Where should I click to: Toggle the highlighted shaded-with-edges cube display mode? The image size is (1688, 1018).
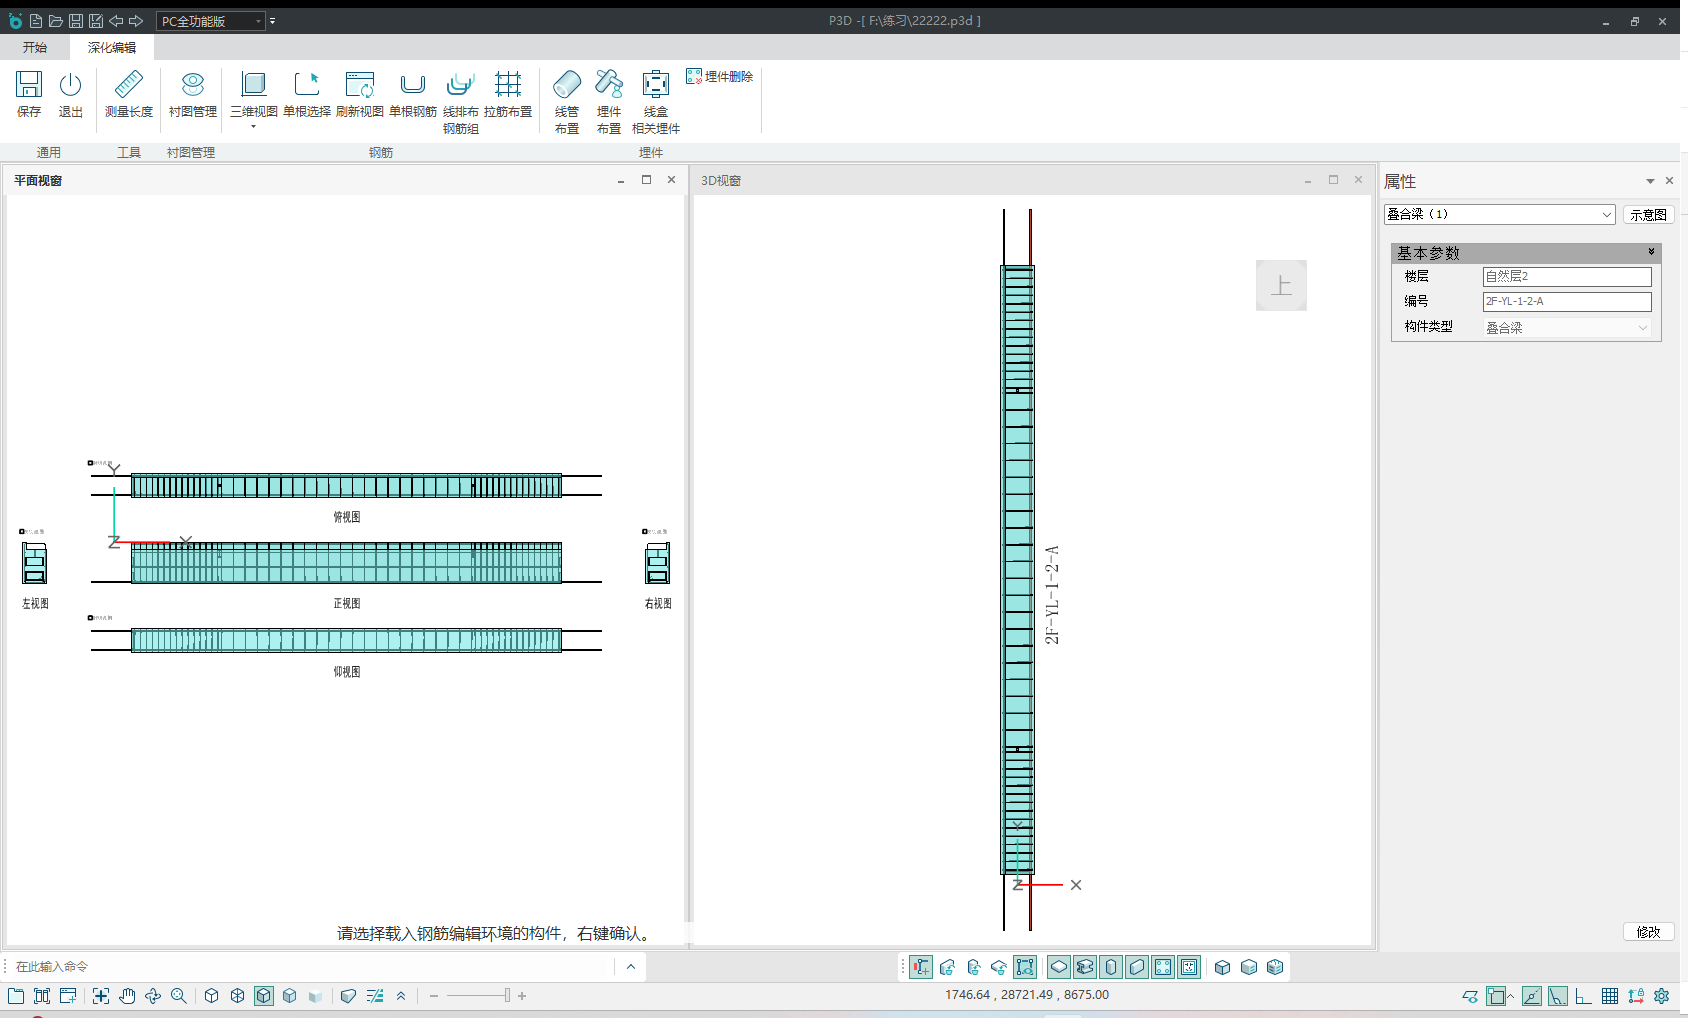point(264,996)
